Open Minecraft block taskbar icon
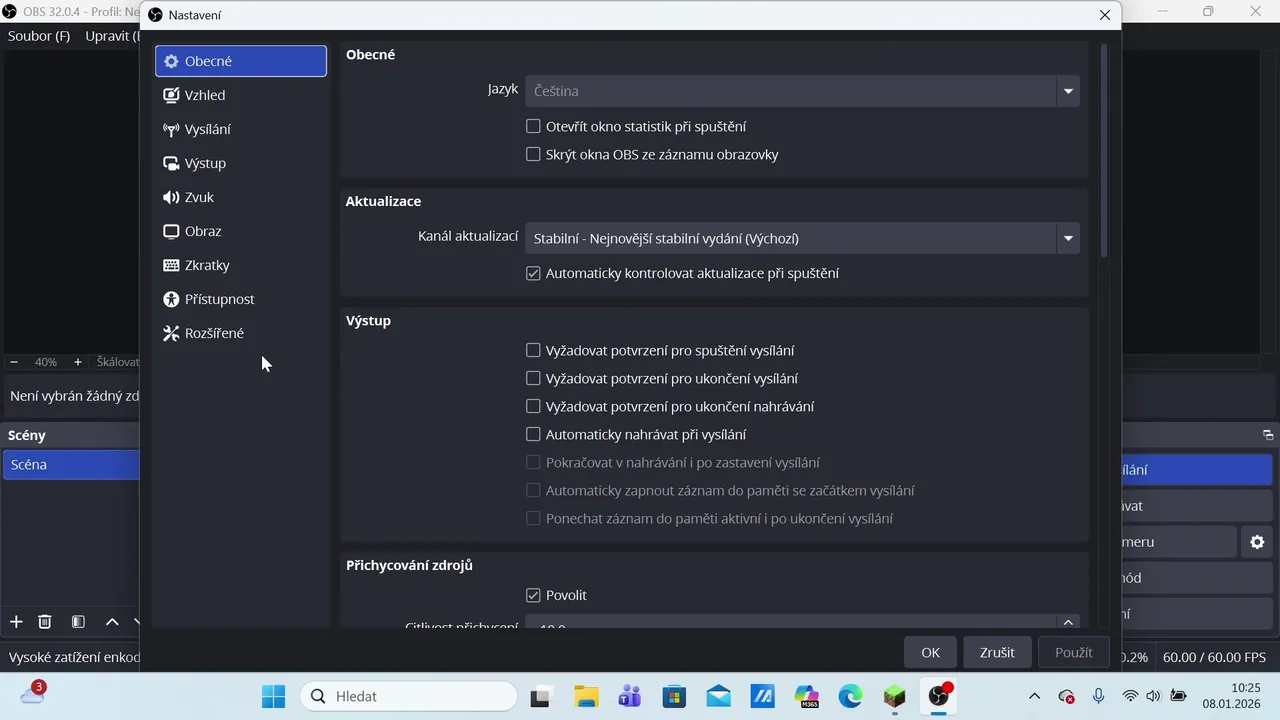Viewport: 1280px width, 720px height. pyautogui.click(x=894, y=696)
